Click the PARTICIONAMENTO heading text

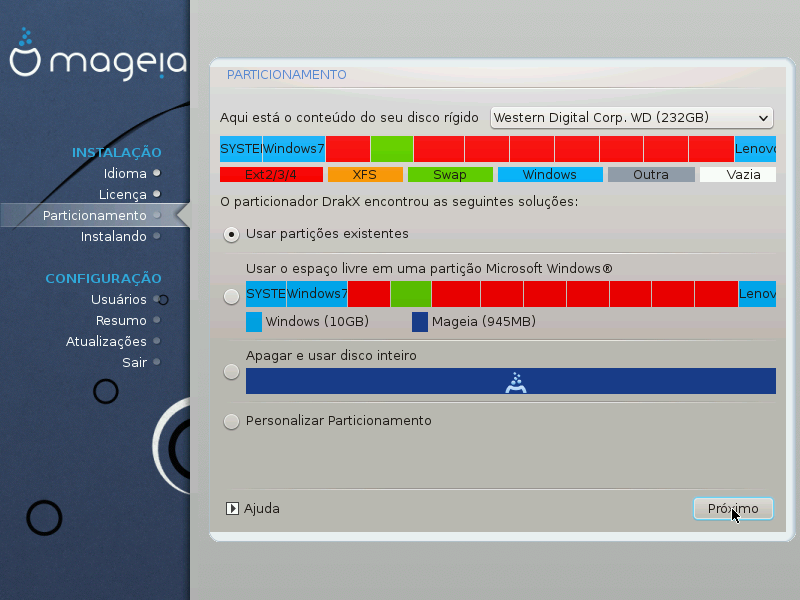(287, 74)
